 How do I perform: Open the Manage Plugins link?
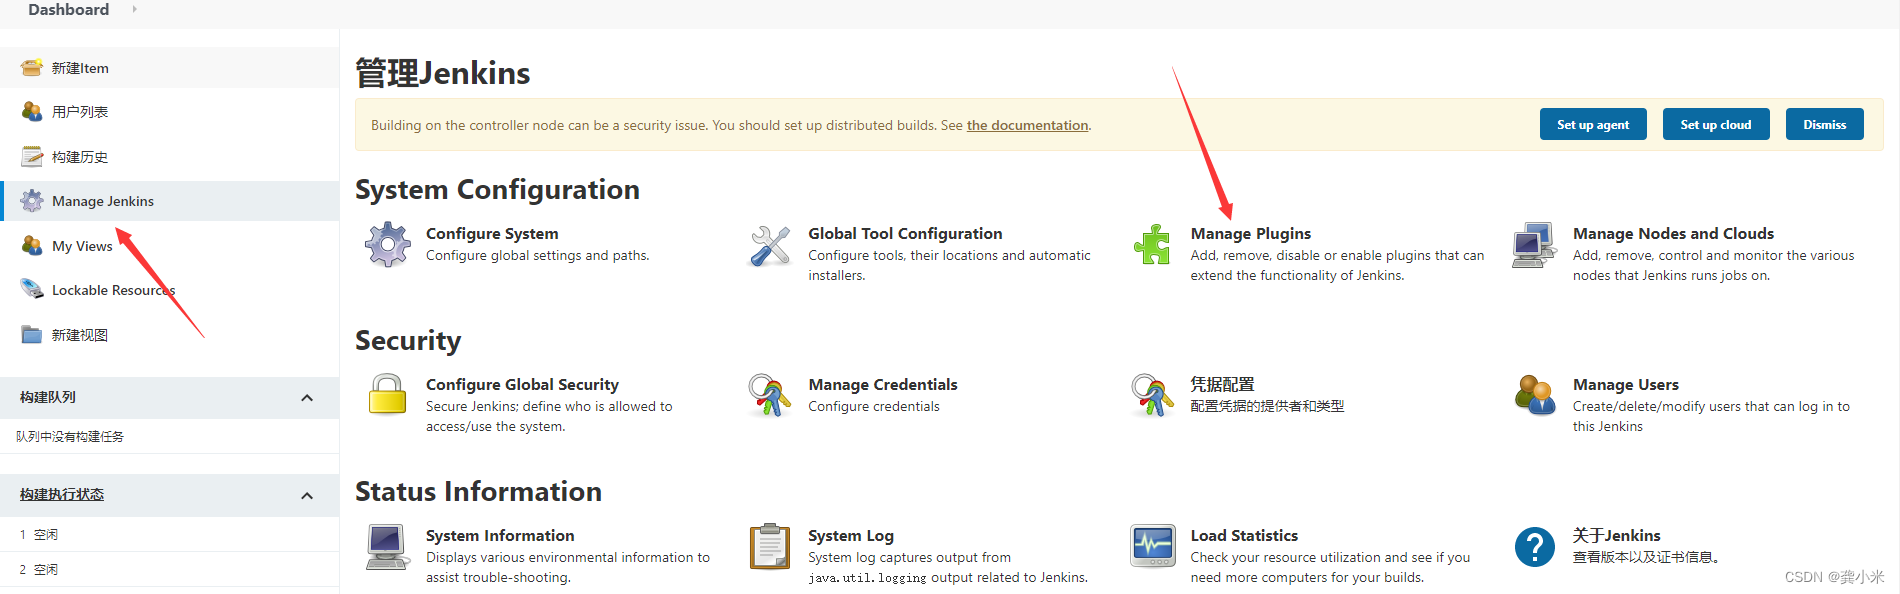coord(1250,233)
